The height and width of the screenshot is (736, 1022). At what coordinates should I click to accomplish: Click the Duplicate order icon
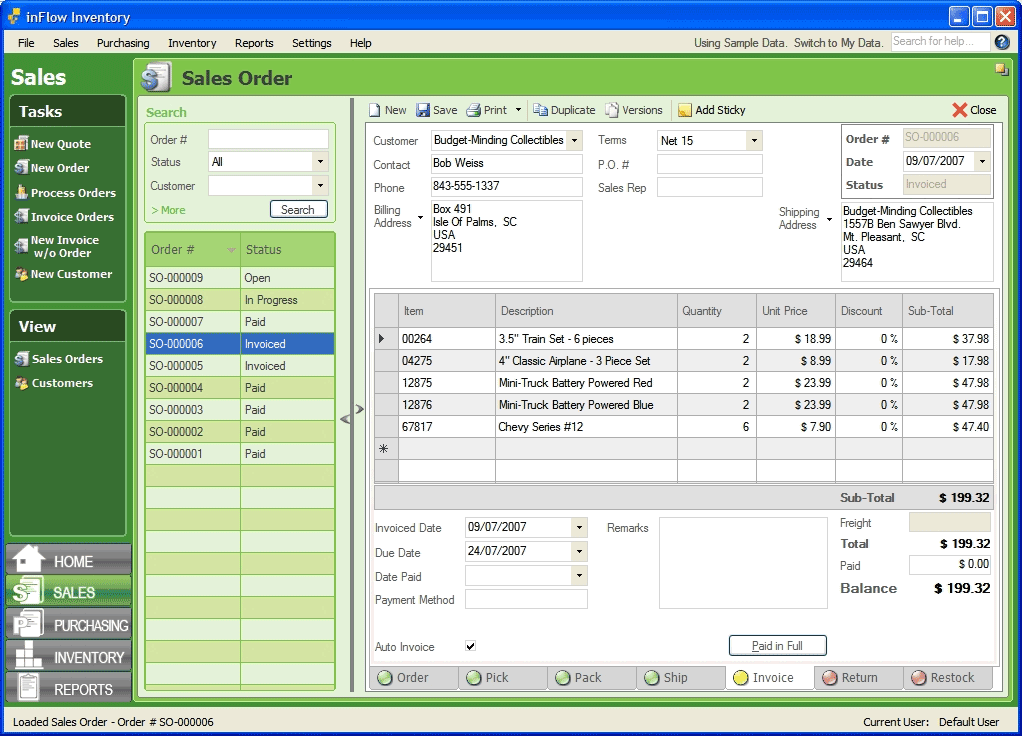click(540, 110)
